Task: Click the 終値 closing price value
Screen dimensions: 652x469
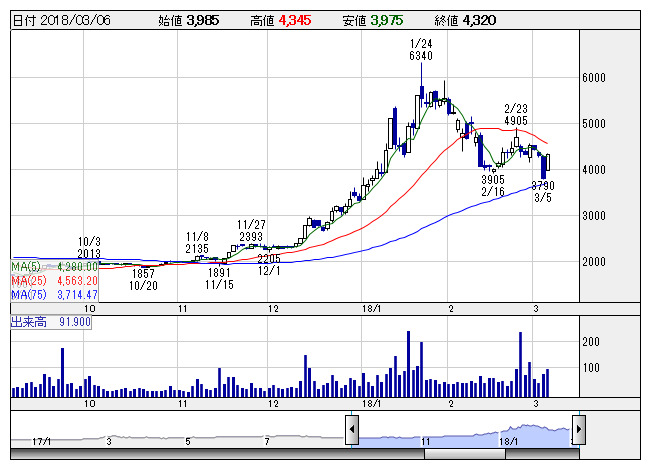Action: (x=478, y=20)
